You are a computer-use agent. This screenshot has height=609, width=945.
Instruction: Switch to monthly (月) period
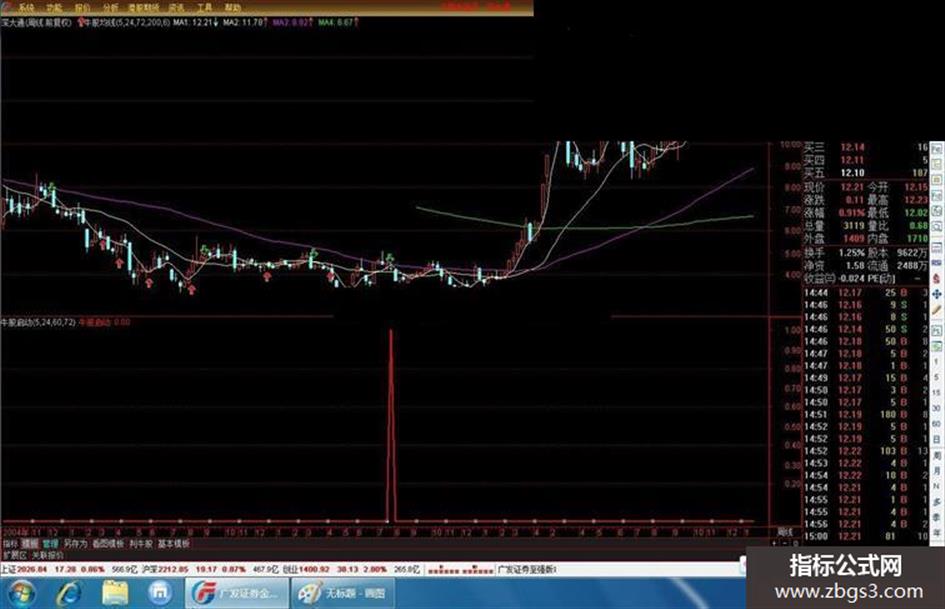click(x=937, y=470)
